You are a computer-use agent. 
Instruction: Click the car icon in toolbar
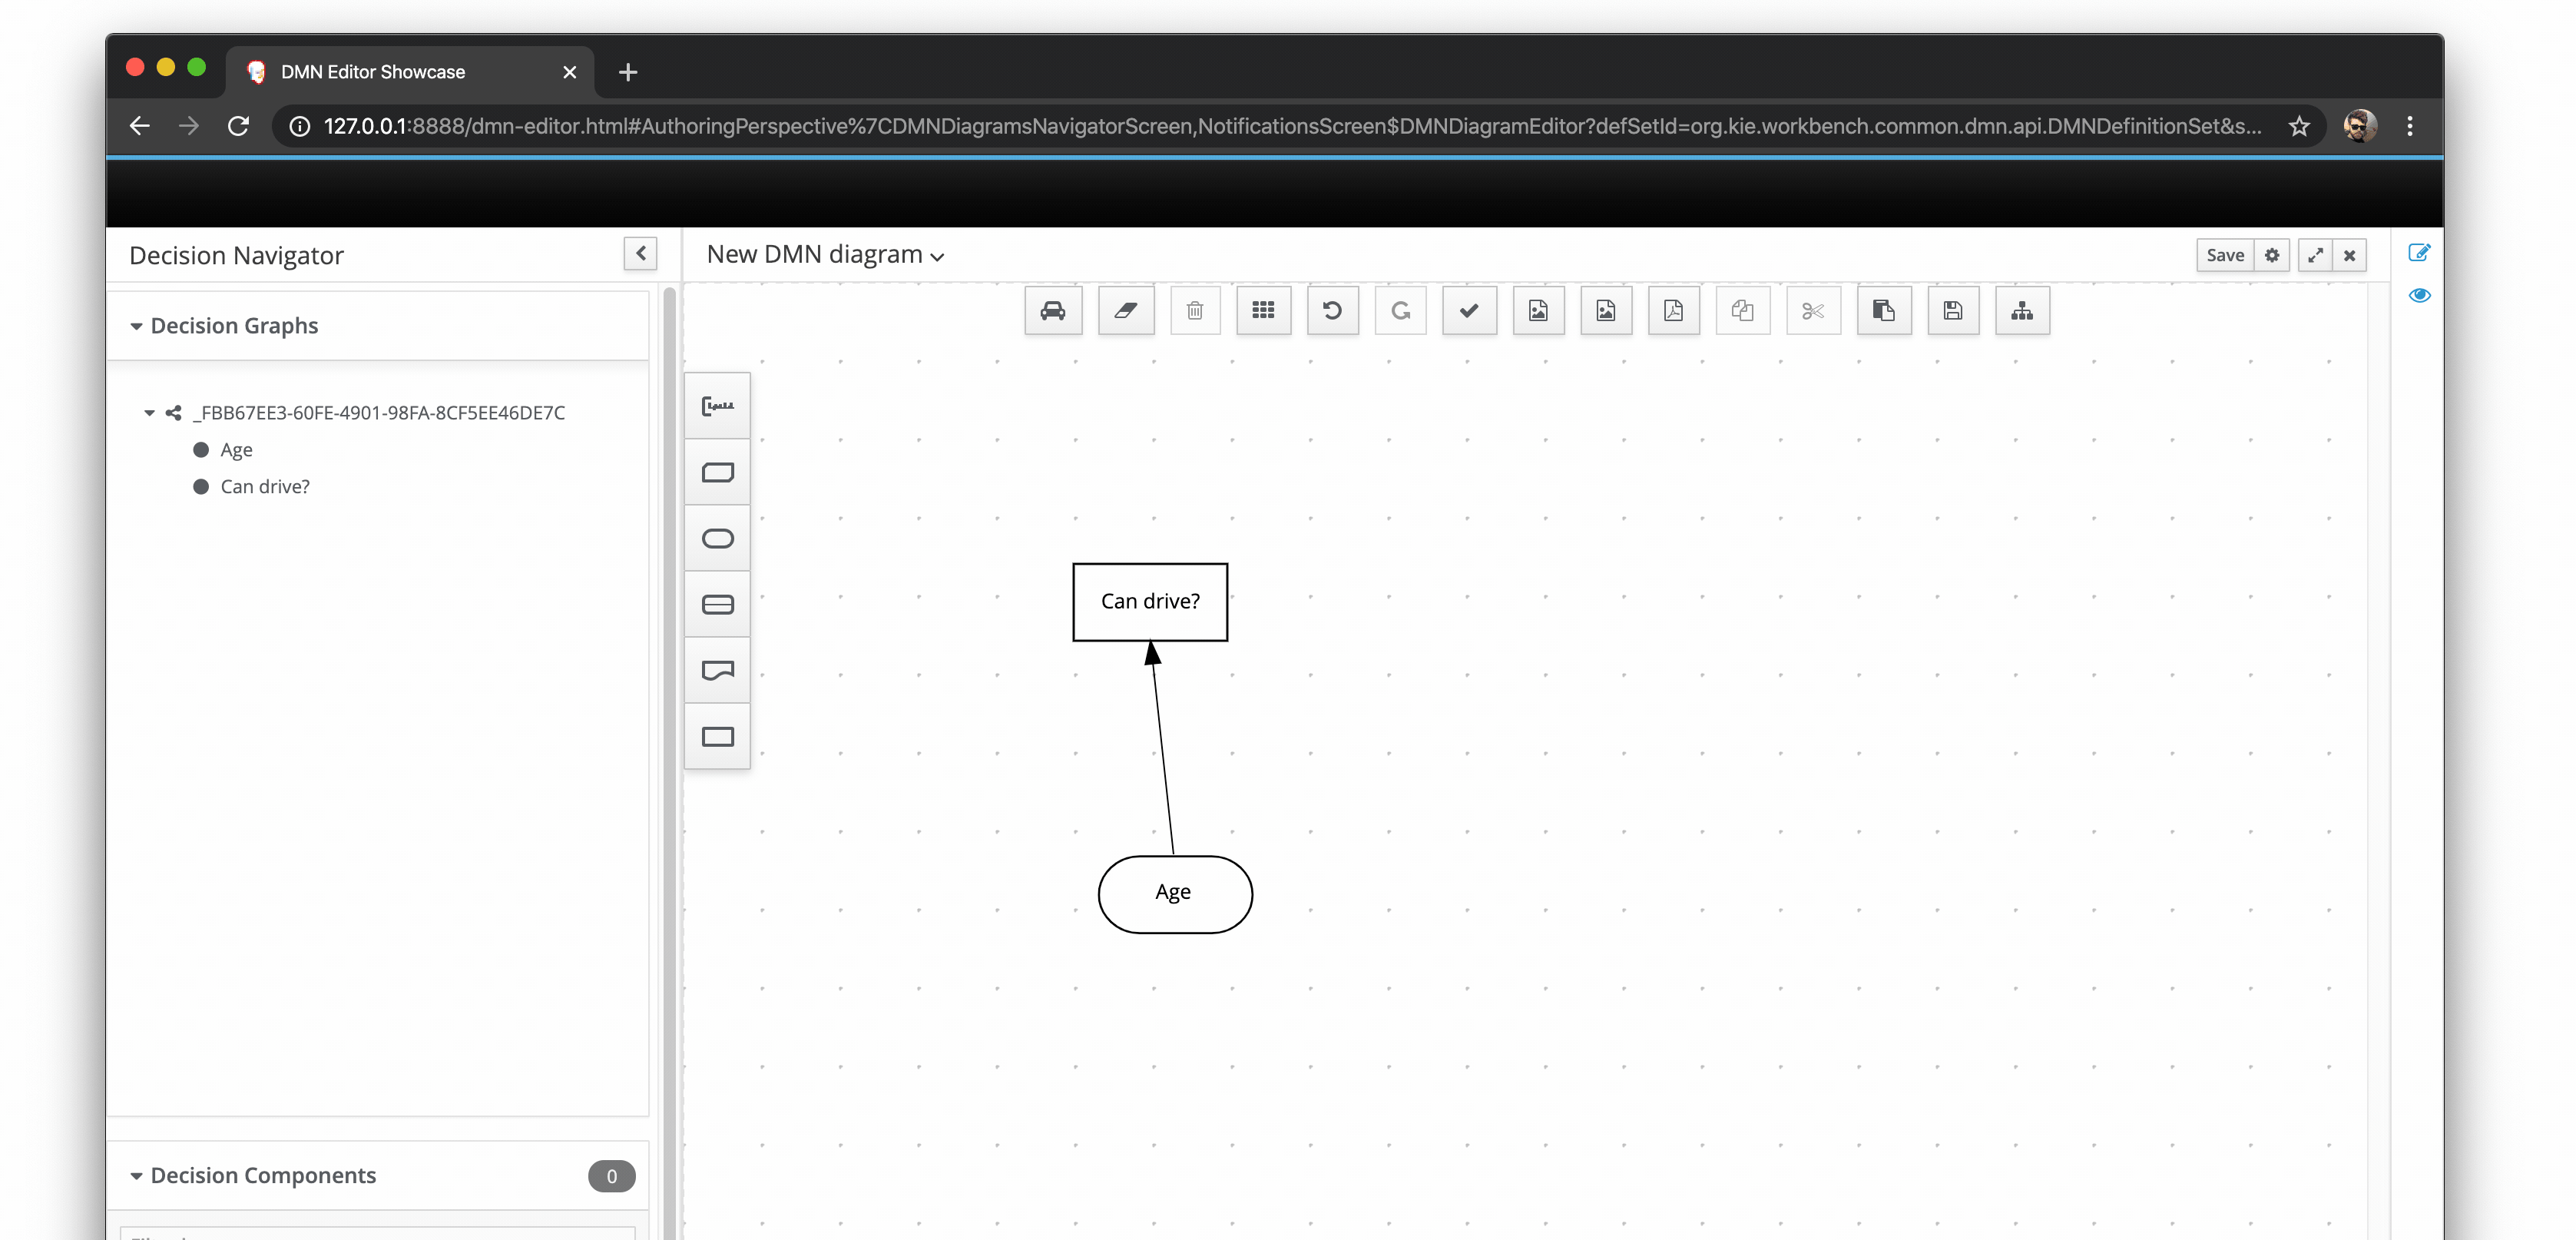(1053, 311)
